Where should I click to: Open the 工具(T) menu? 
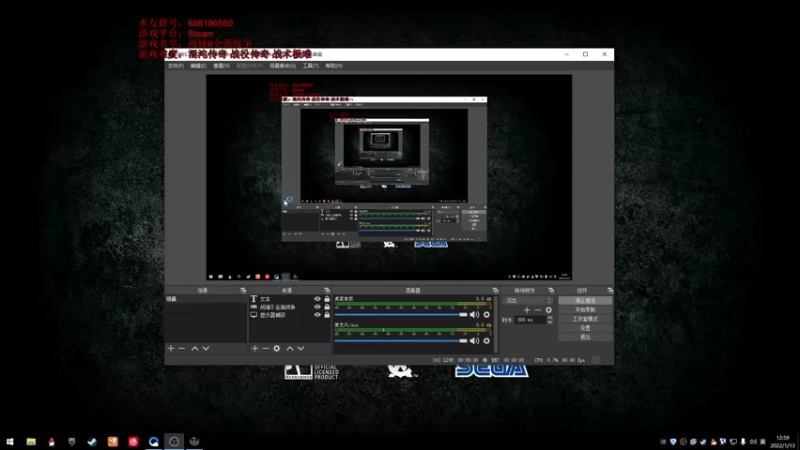pos(311,66)
